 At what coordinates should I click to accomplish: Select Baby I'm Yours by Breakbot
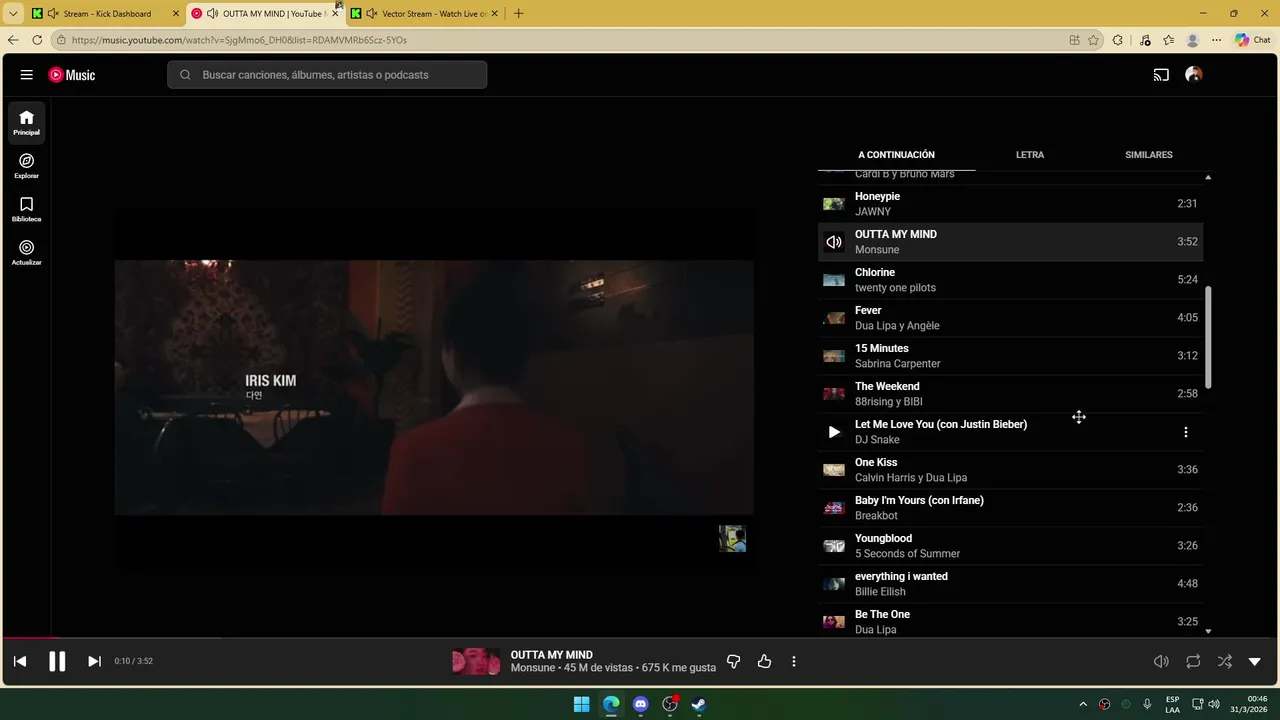coord(1010,508)
